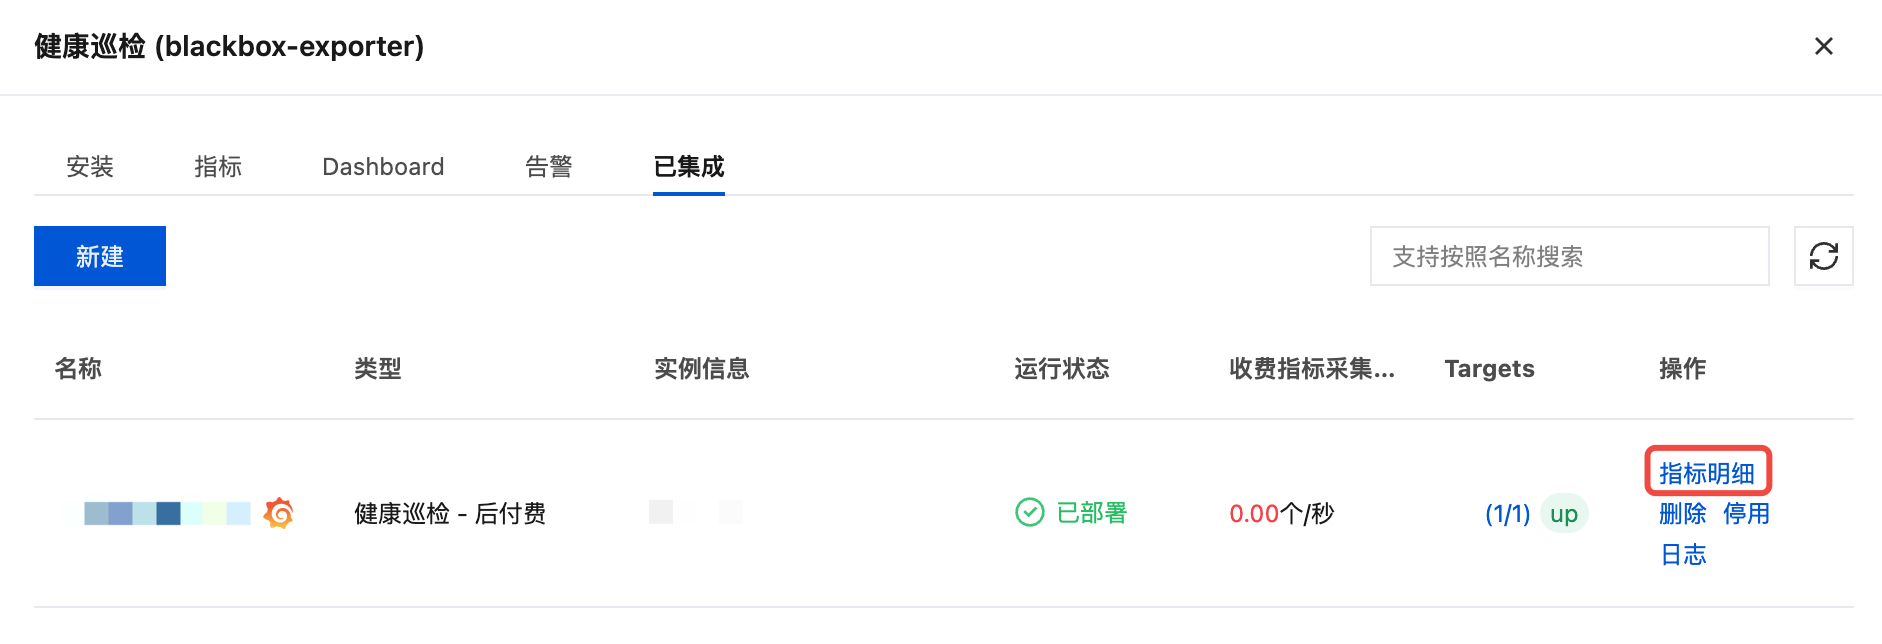Click the 收费指标采集 column header
The image size is (1882, 644).
(x=1312, y=368)
